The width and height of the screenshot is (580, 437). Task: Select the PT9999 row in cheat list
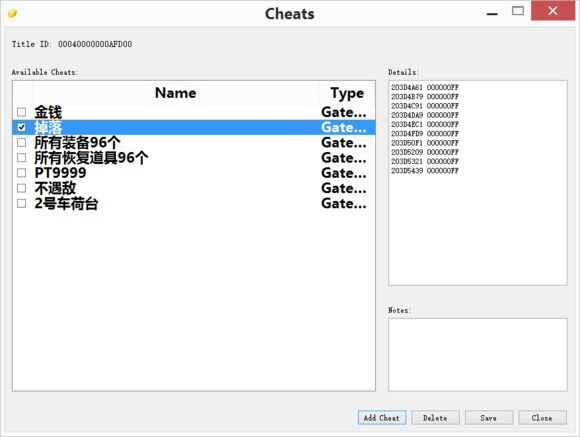(194, 173)
